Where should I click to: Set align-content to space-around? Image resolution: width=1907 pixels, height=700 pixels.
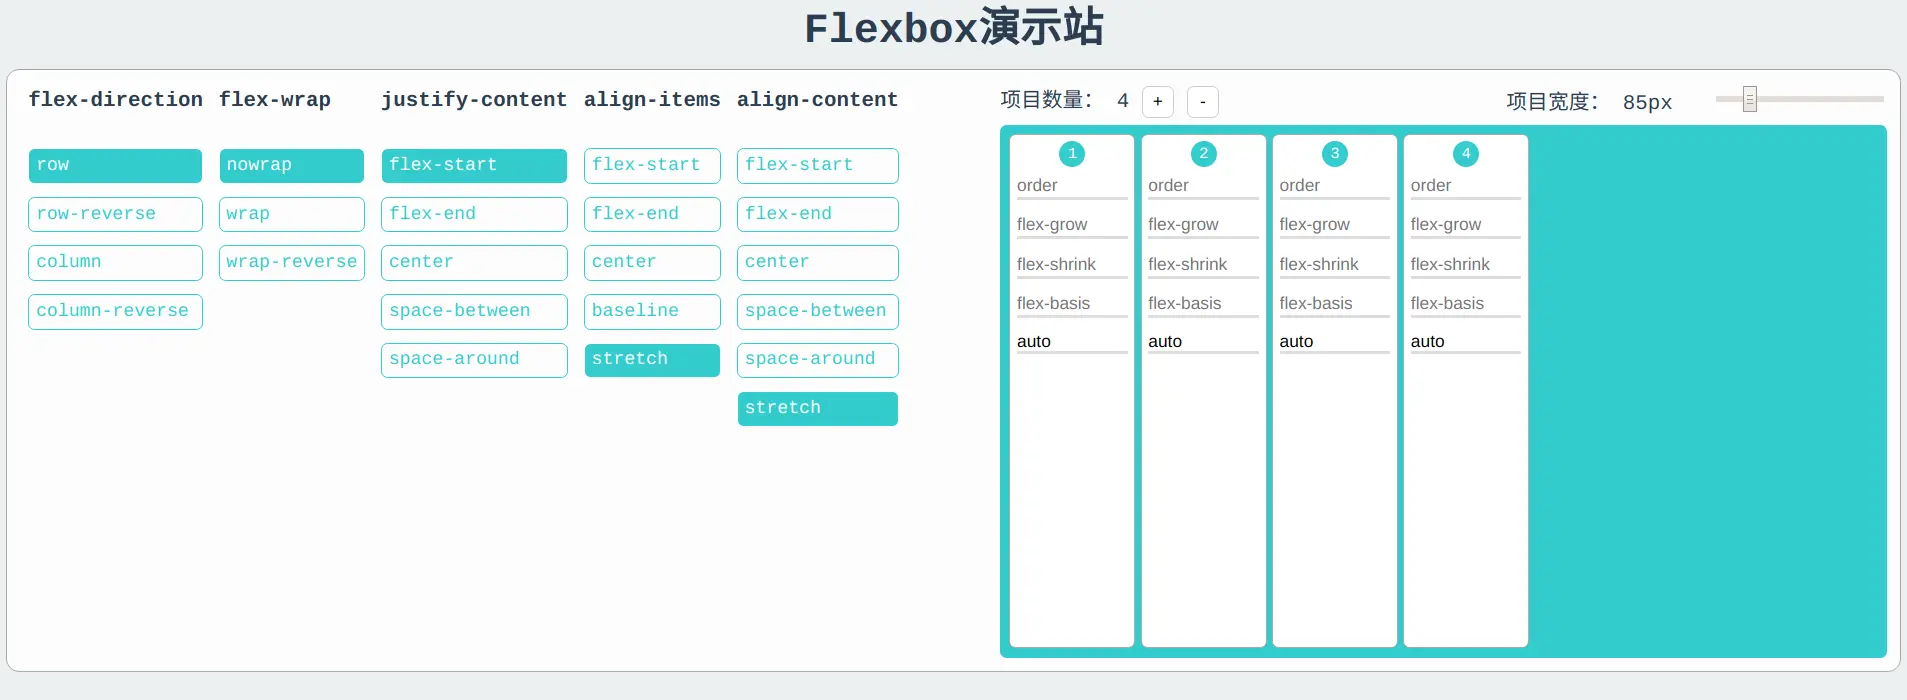click(817, 360)
